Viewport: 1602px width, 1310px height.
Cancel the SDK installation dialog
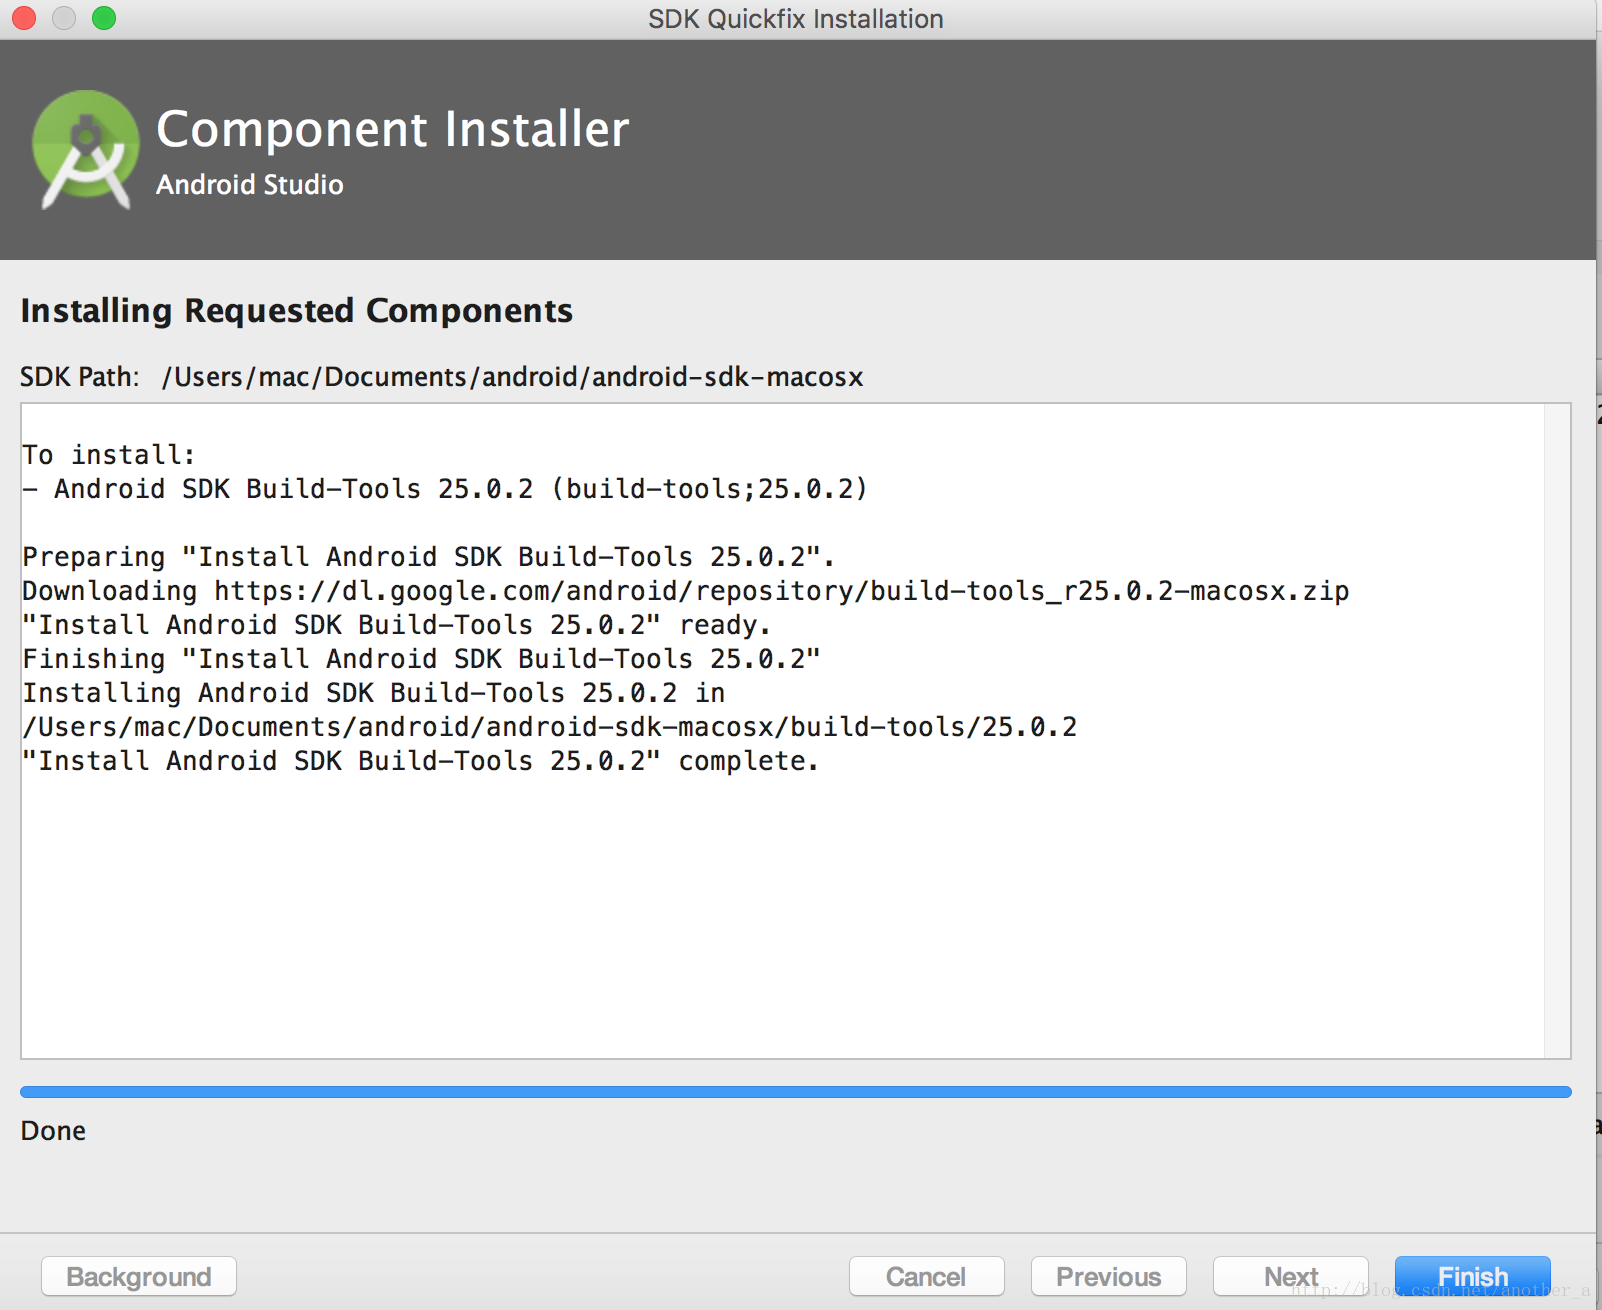926,1276
